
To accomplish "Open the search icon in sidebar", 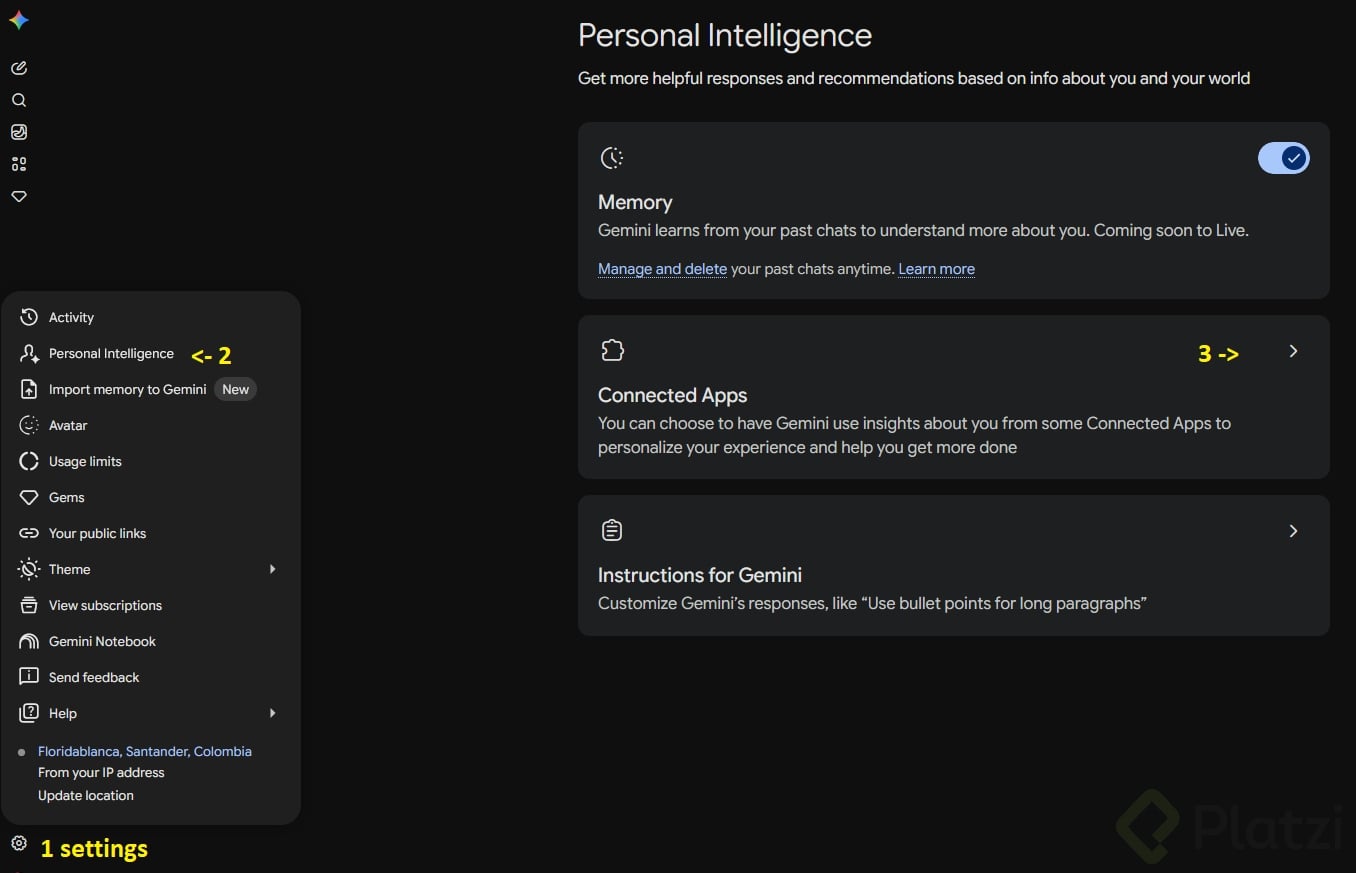I will [x=19, y=100].
